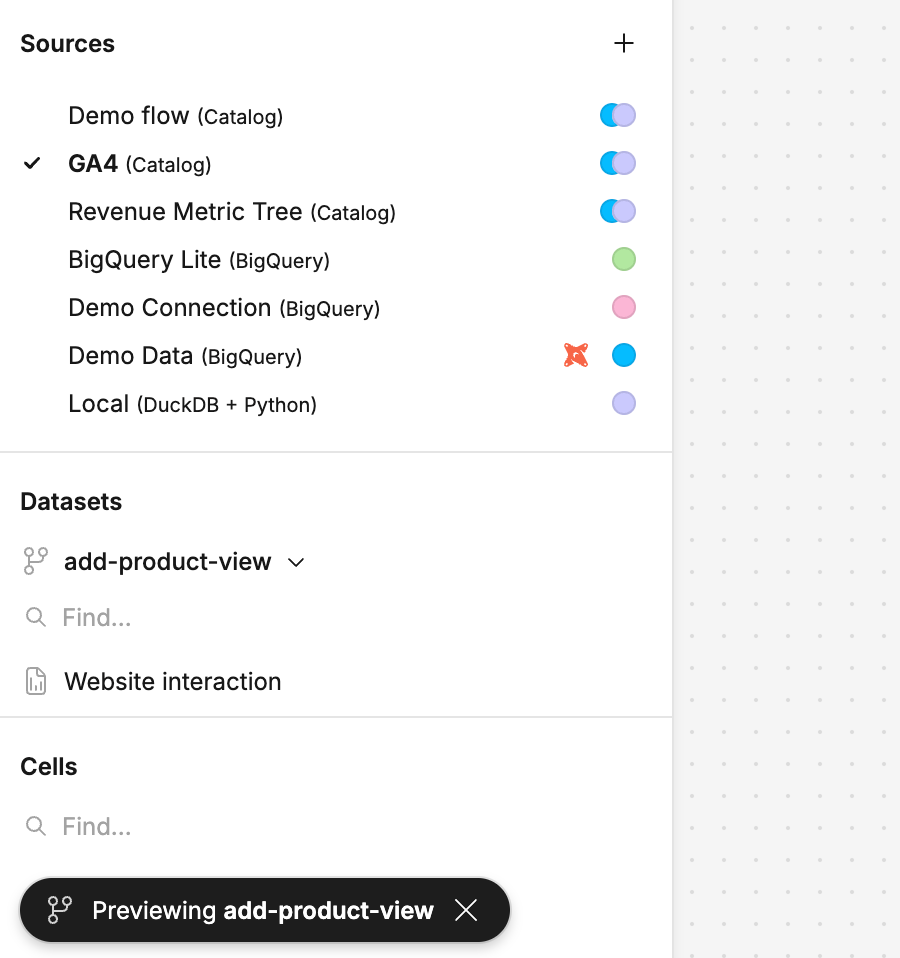The image size is (900, 958).
Task: Toggle the Revenue Metric Tree source indicator
Action: (618, 211)
